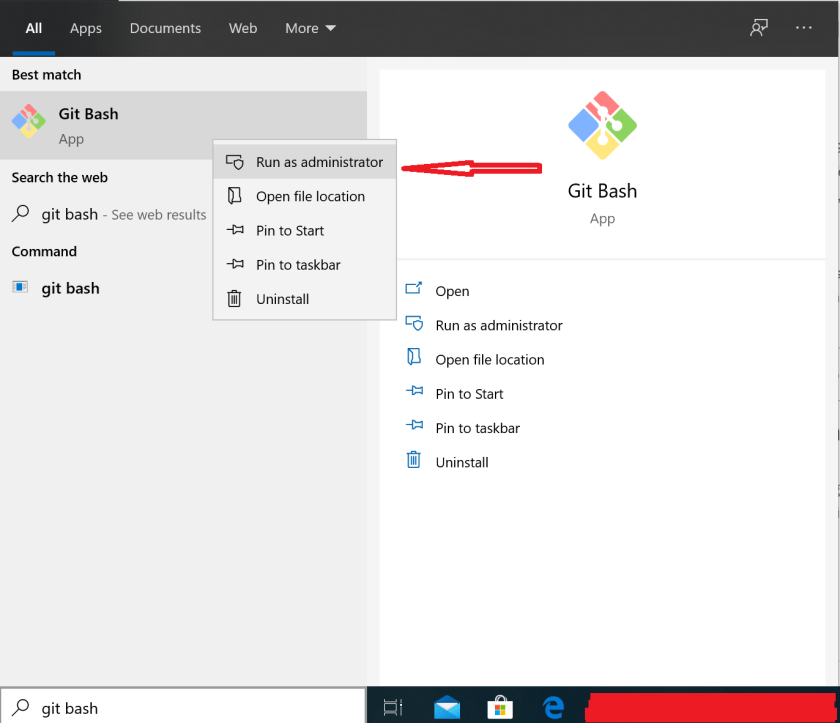This screenshot has height=723, width=840.
Task: Click the Open icon in details pane
Action: pyautogui.click(x=414, y=289)
